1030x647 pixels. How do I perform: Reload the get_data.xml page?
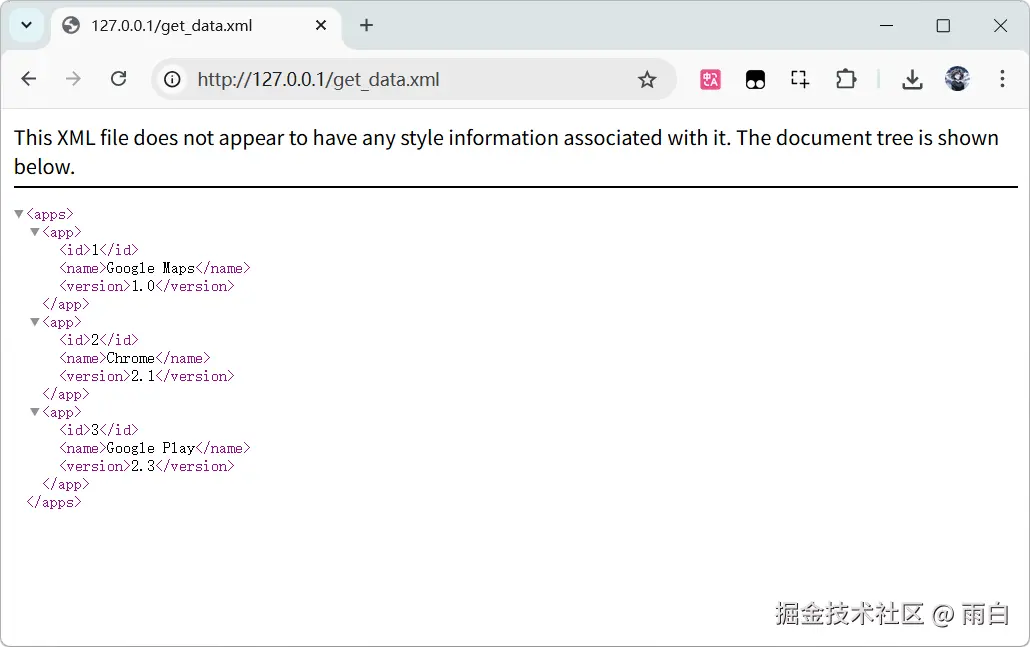118,78
